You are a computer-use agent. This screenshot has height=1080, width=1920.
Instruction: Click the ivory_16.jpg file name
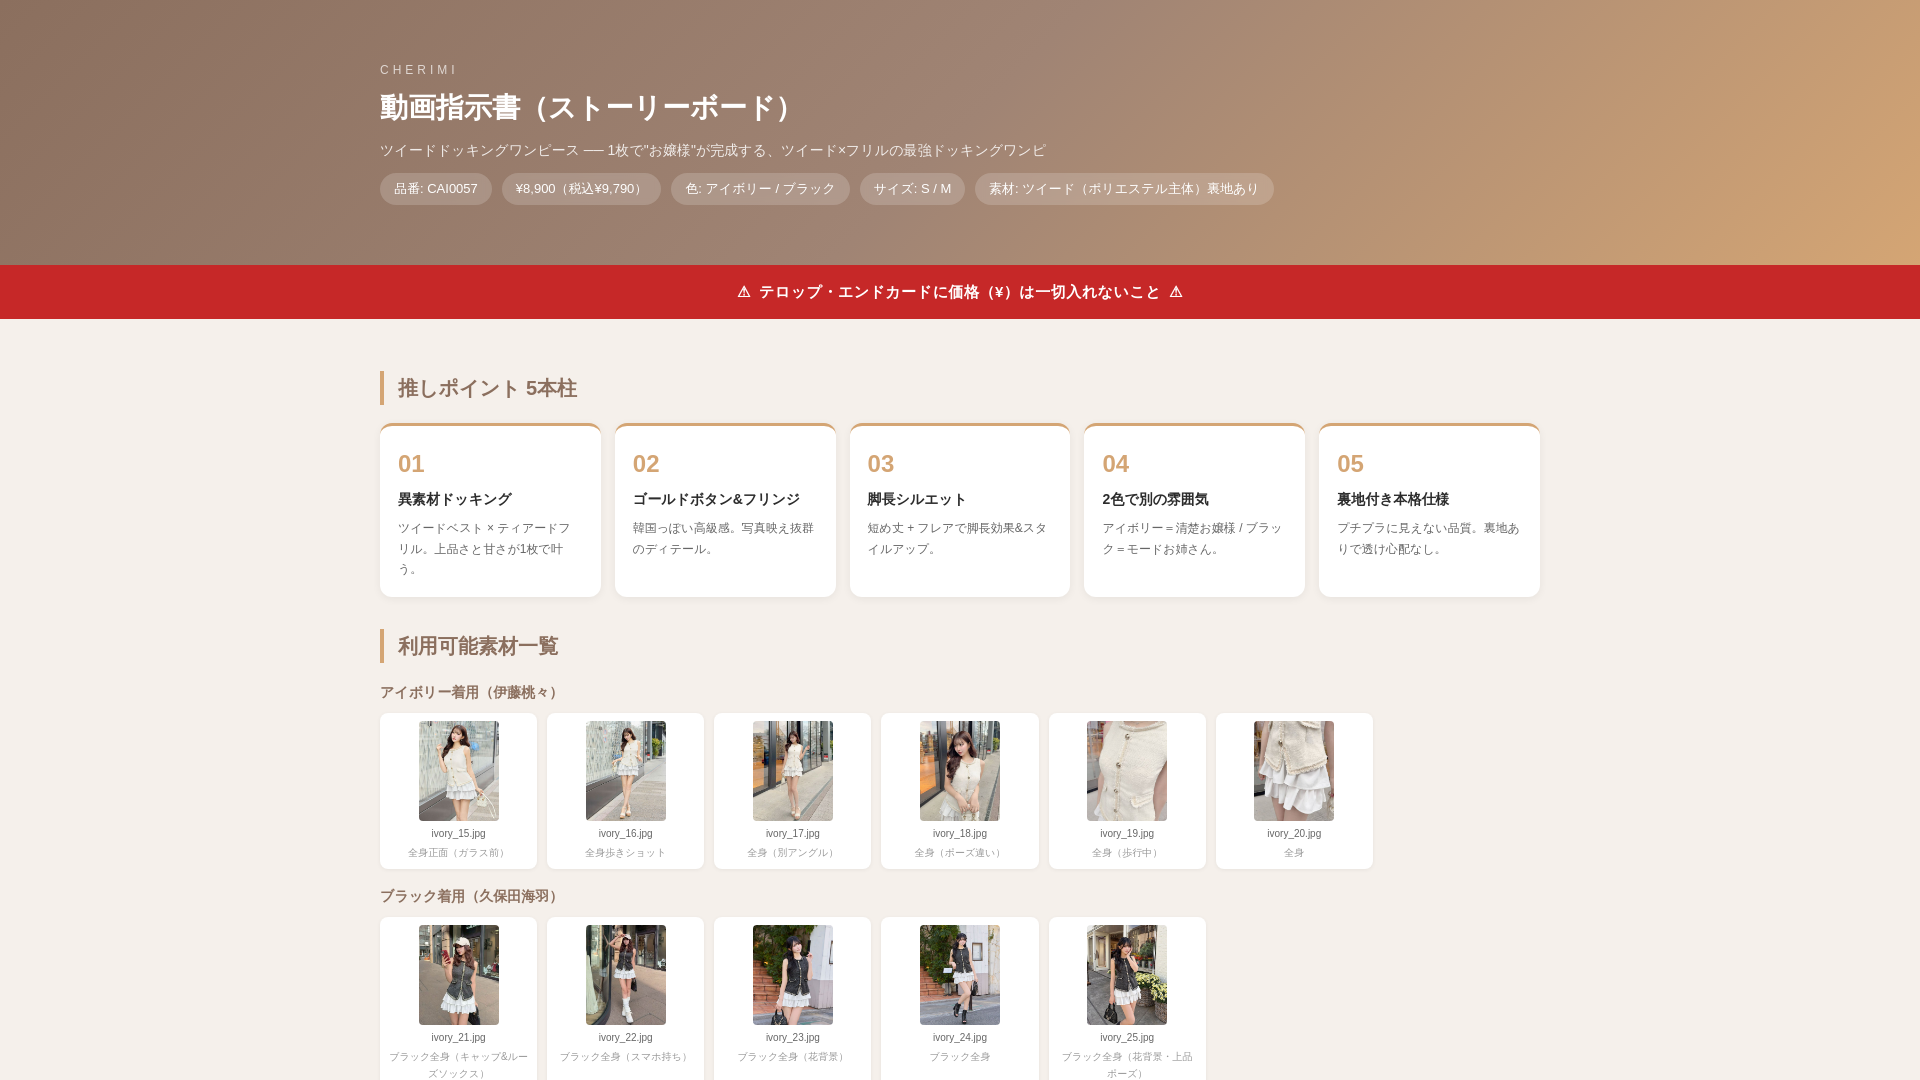tap(625, 833)
